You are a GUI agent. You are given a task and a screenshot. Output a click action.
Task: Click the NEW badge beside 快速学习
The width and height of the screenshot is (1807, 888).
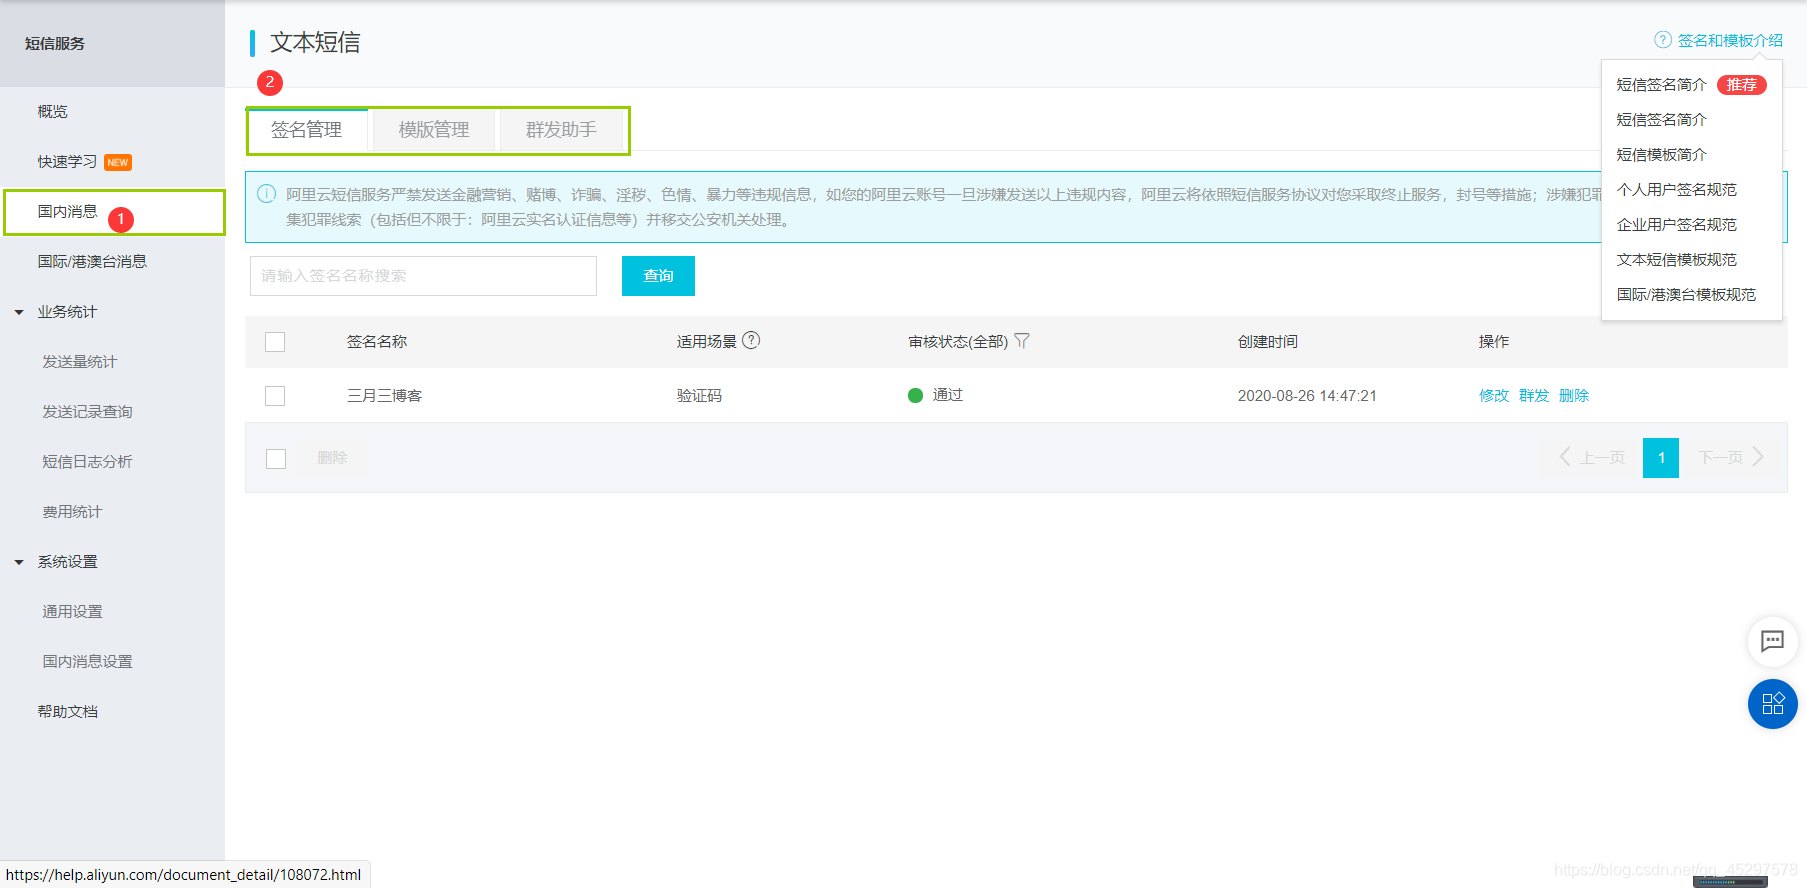[118, 162]
